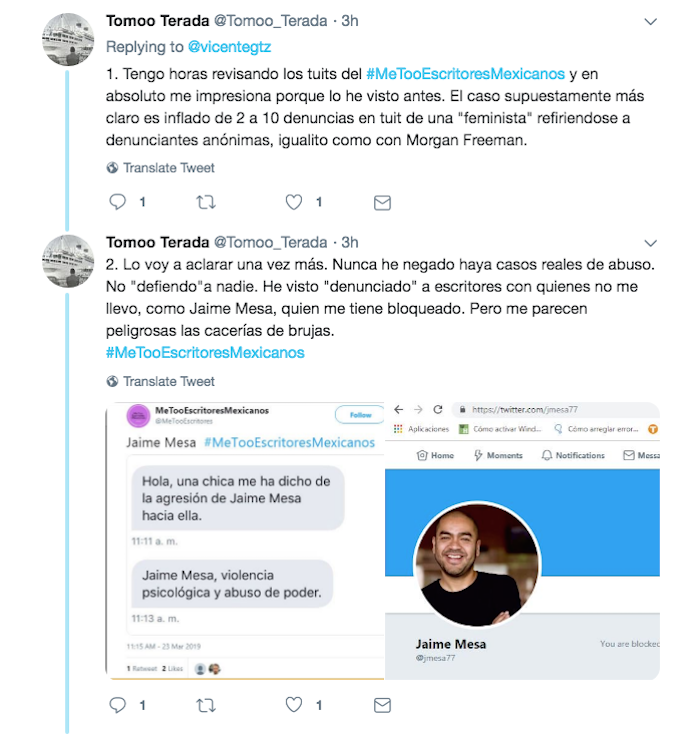700x734 pixels.
Task: Open Tomoo Terada name on second tweet
Action: [x=156, y=242]
